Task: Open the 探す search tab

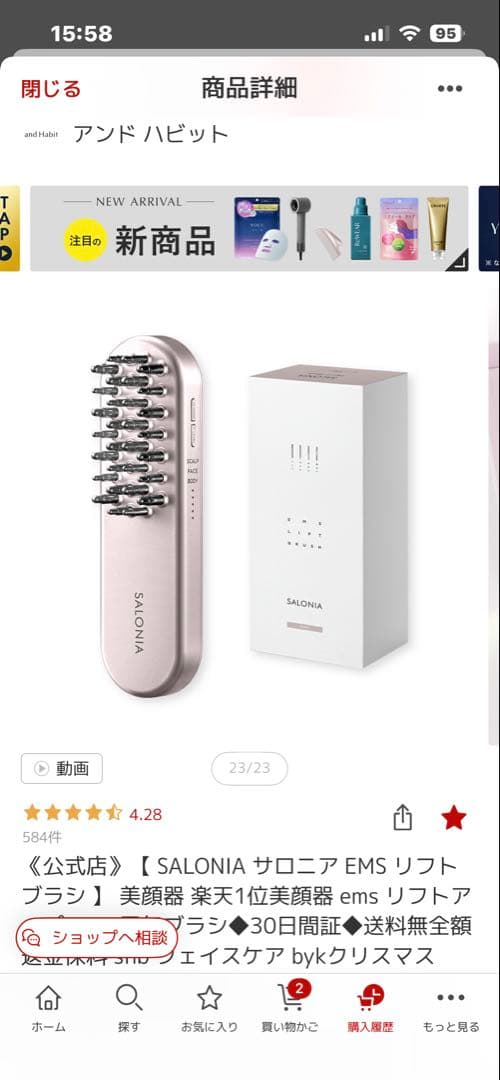Action: [x=129, y=1008]
